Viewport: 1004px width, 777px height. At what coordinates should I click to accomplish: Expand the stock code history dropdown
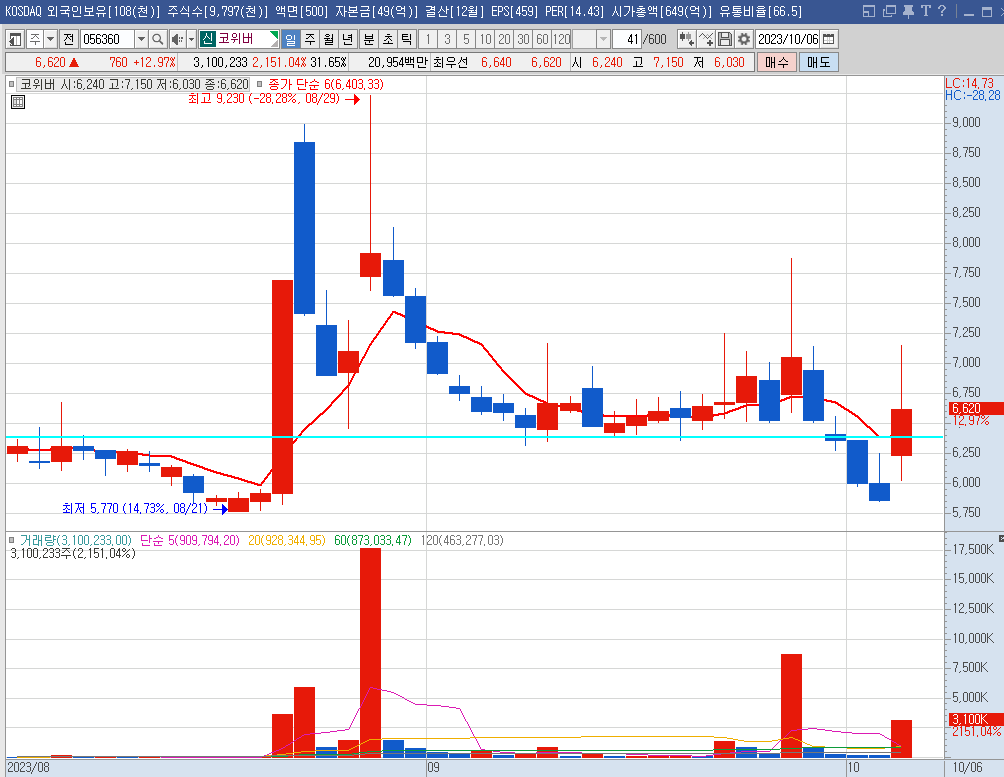coord(141,39)
